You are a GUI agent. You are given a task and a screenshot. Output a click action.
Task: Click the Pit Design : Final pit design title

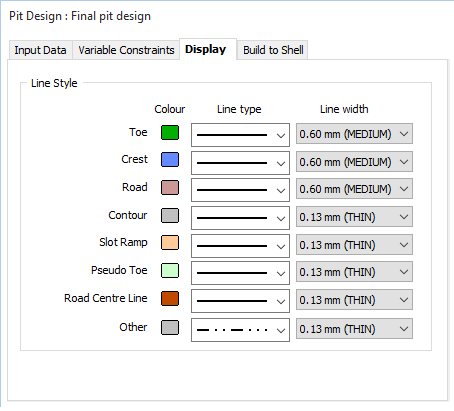[80, 16]
